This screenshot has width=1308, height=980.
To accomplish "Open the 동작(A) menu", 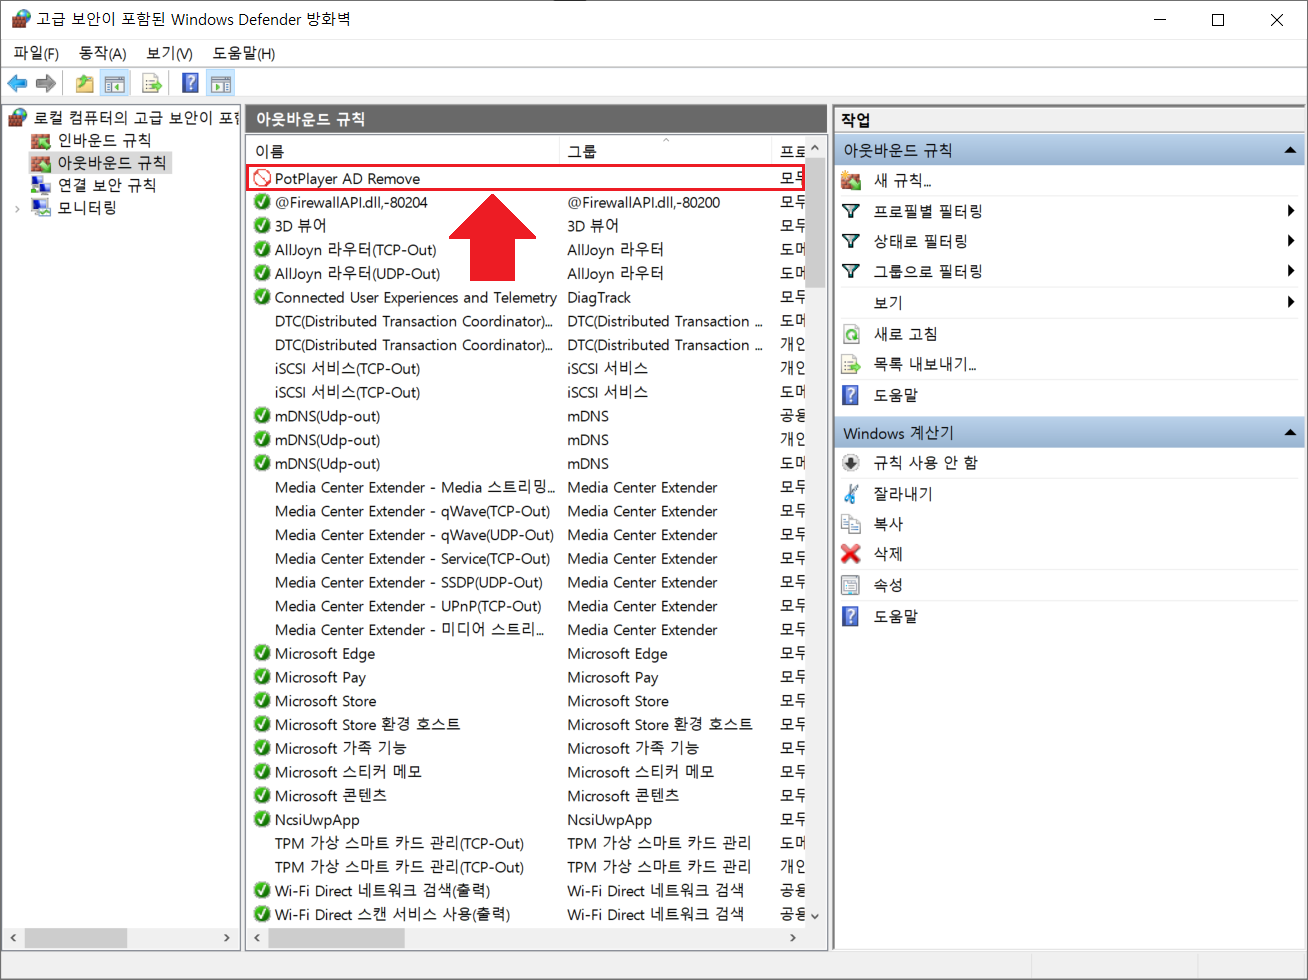I will point(103,53).
